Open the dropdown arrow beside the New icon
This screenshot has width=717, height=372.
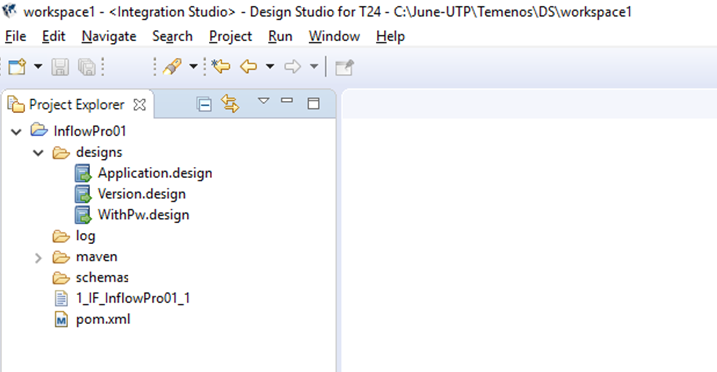(x=38, y=67)
